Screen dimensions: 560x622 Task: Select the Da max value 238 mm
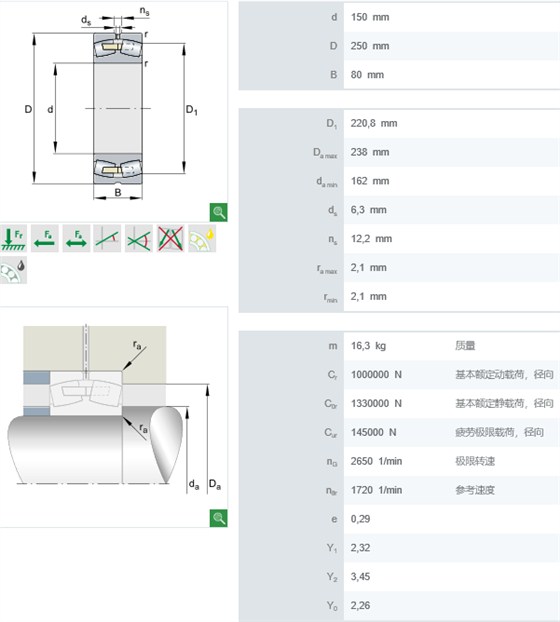click(x=370, y=152)
